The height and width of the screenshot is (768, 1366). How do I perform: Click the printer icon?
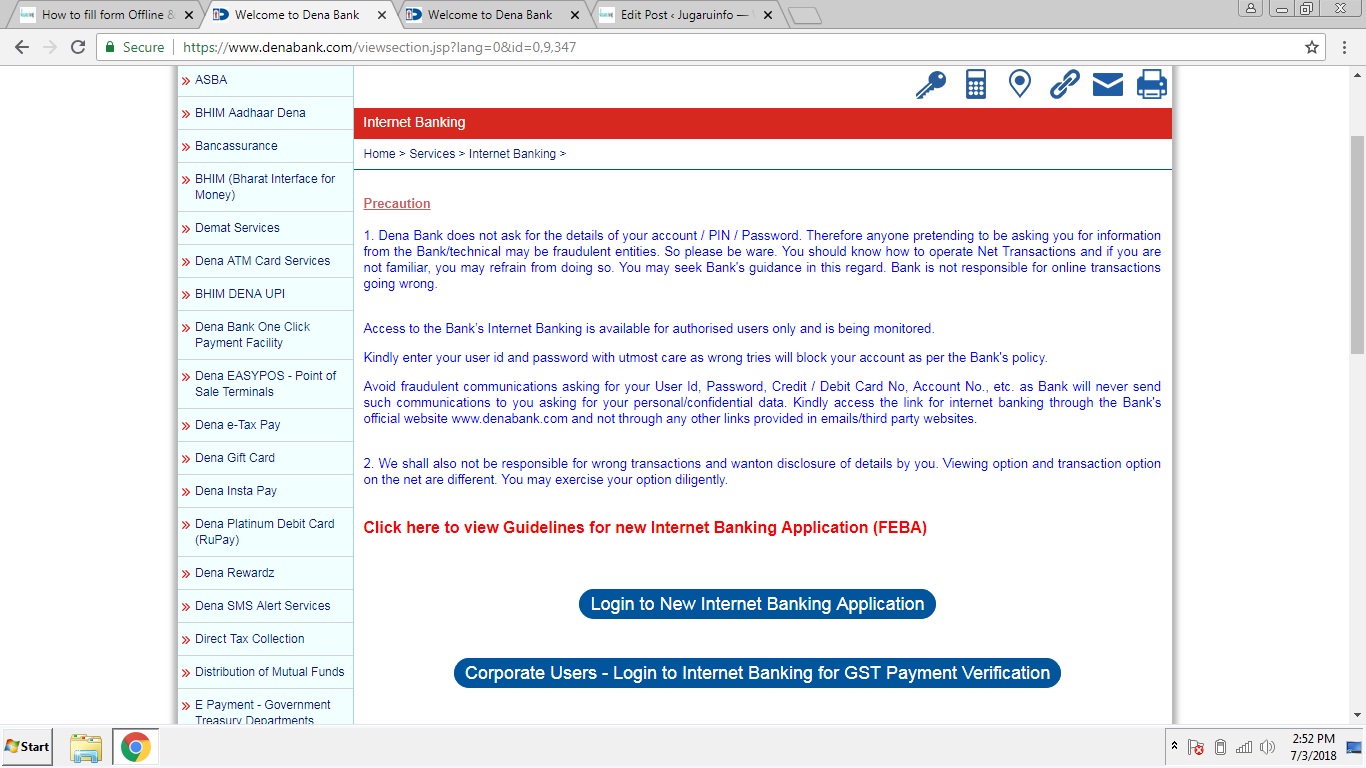(x=1152, y=85)
